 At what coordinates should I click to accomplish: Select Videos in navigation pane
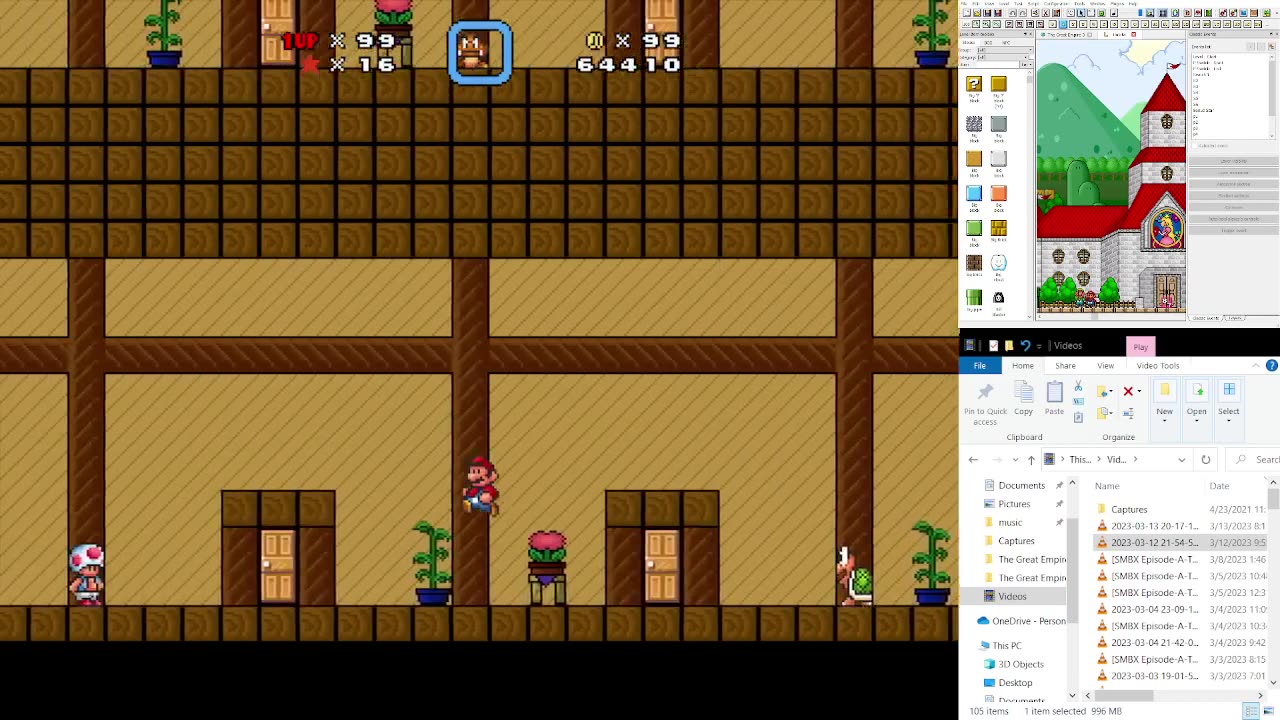tap(1012, 597)
